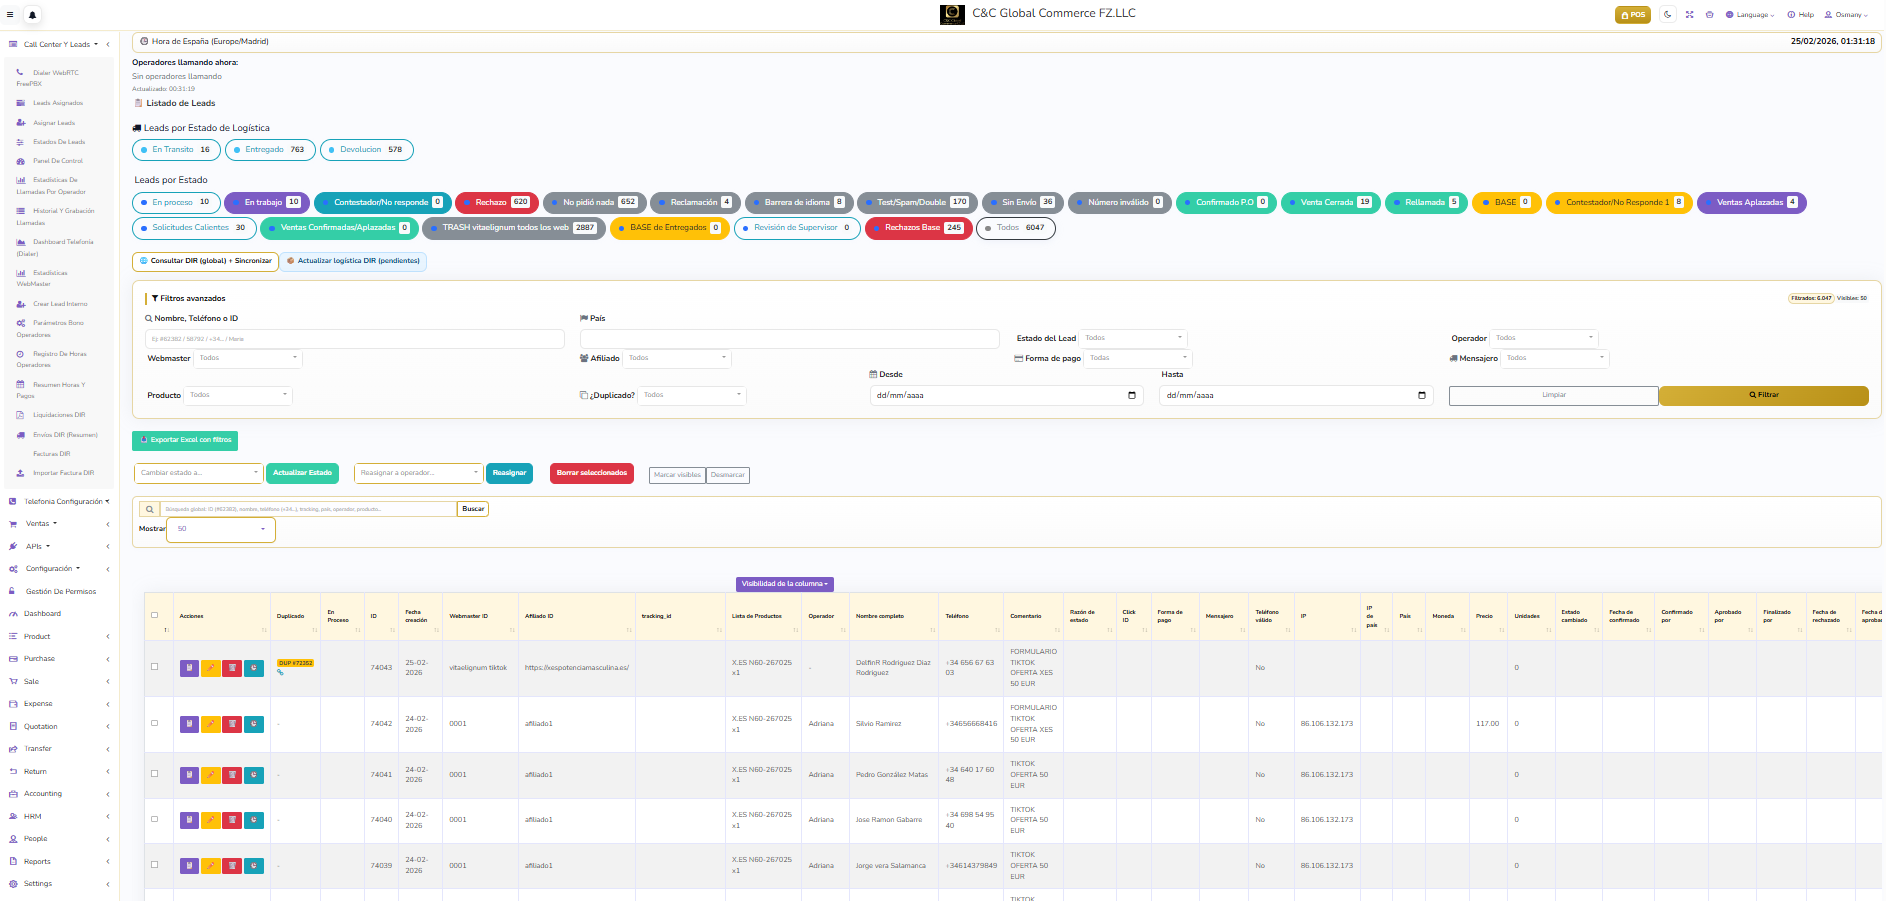Open the POS button in the top bar
Image resolution: width=1886 pixels, height=901 pixels.
tap(1632, 14)
